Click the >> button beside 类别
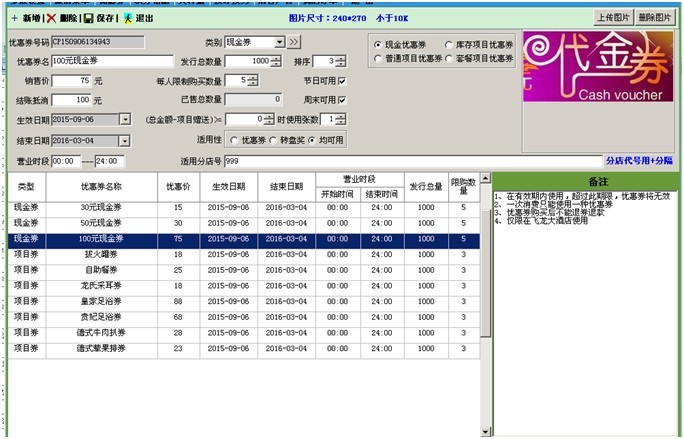684x439 pixels. (293, 42)
